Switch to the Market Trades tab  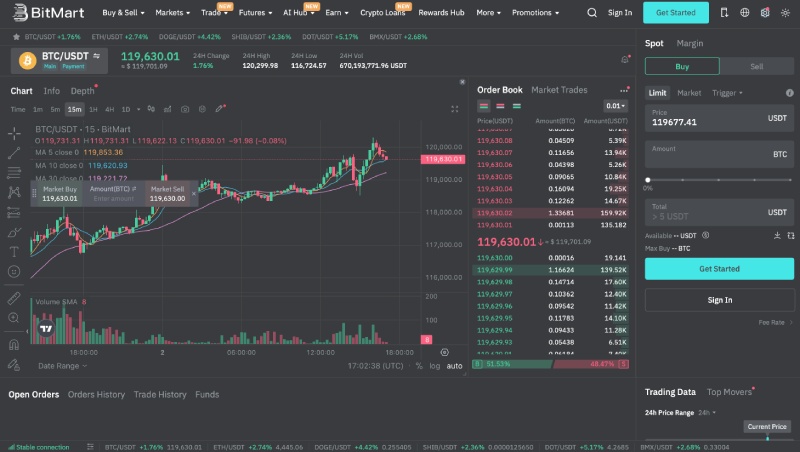(x=559, y=90)
